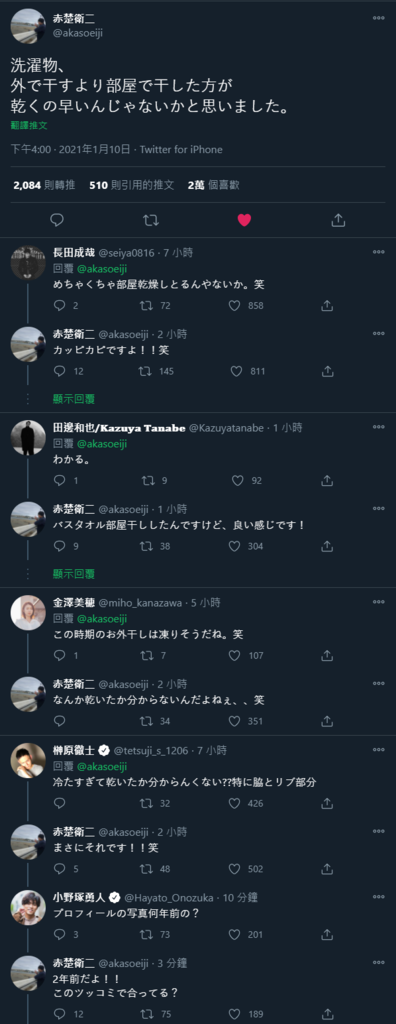Open 小野塚勇人's profile picture
The height and width of the screenshot is (1024, 396).
pyautogui.click(x=27, y=907)
